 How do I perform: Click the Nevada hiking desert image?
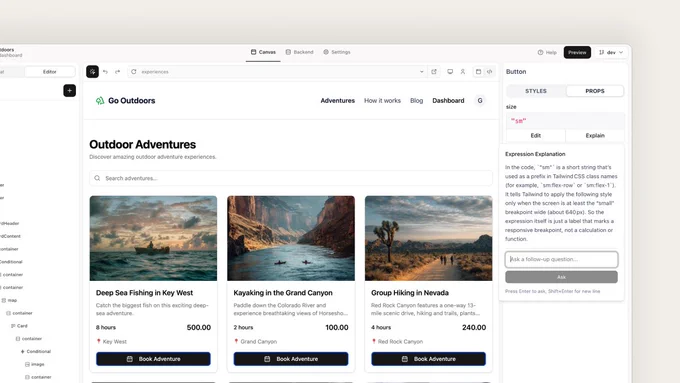click(428, 238)
